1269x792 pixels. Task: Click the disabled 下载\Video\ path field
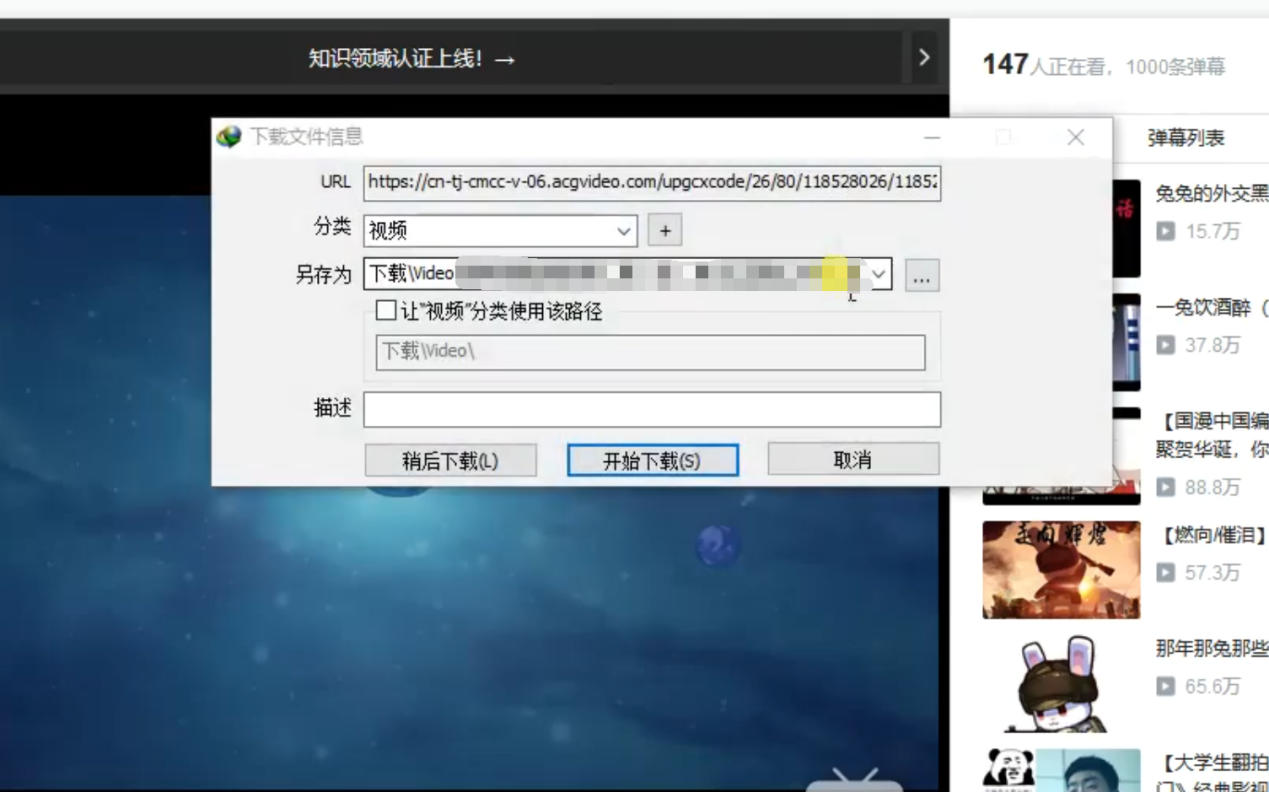coord(651,352)
